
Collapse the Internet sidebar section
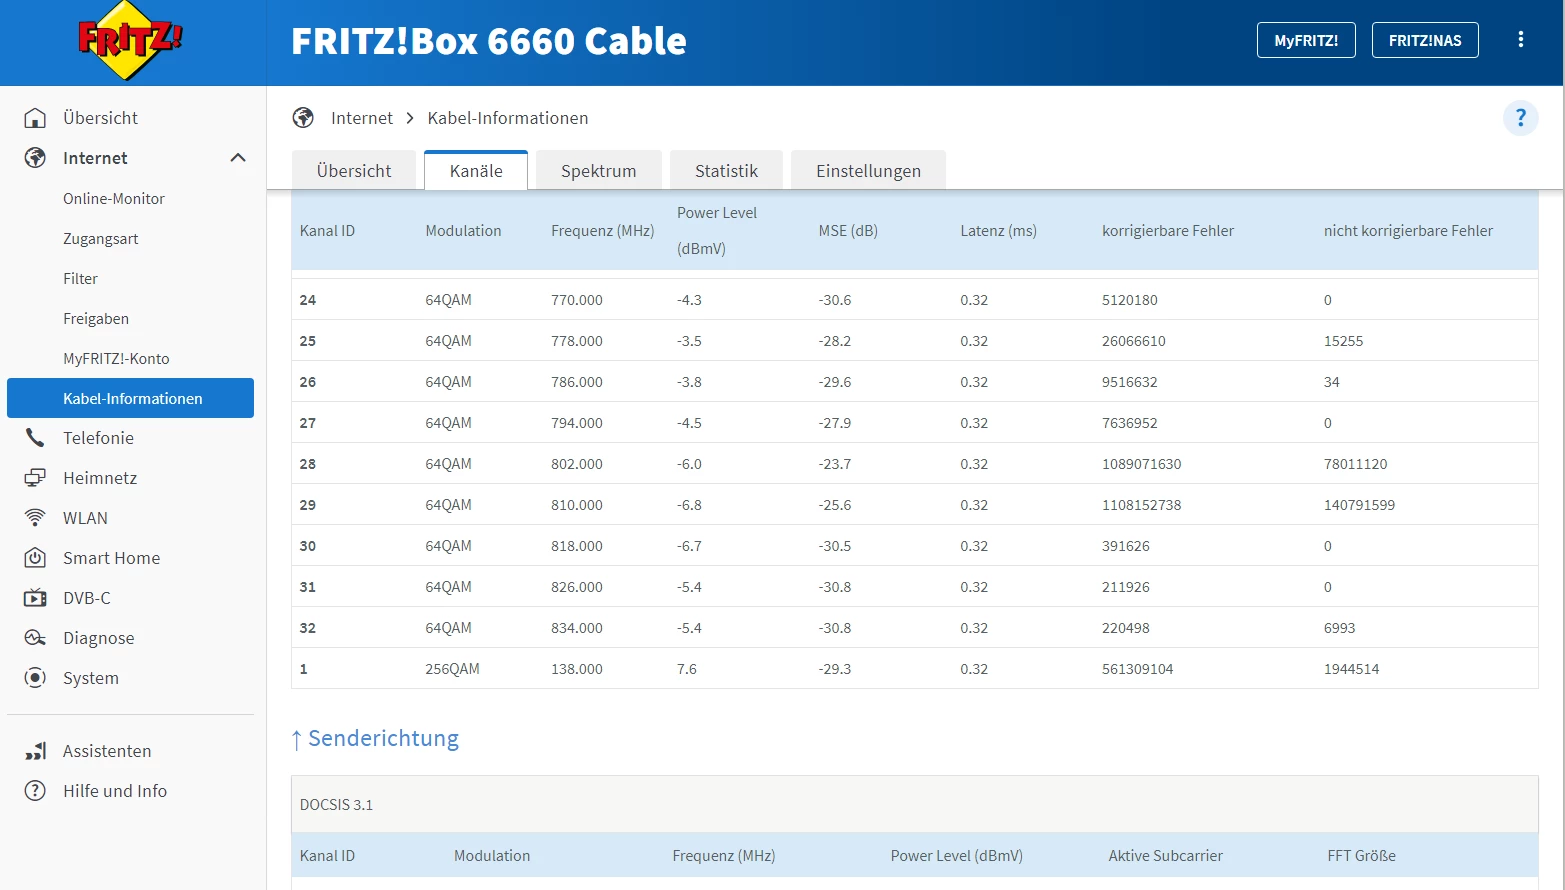coord(238,158)
